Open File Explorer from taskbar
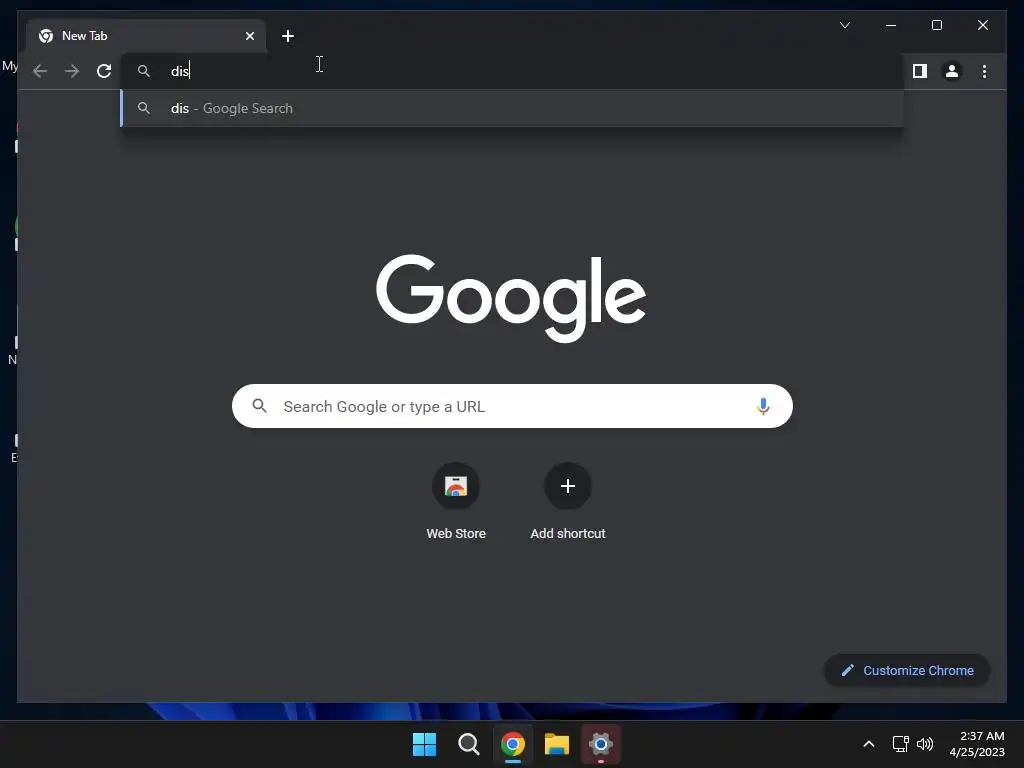This screenshot has width=1024, height=768. [557, 744]
